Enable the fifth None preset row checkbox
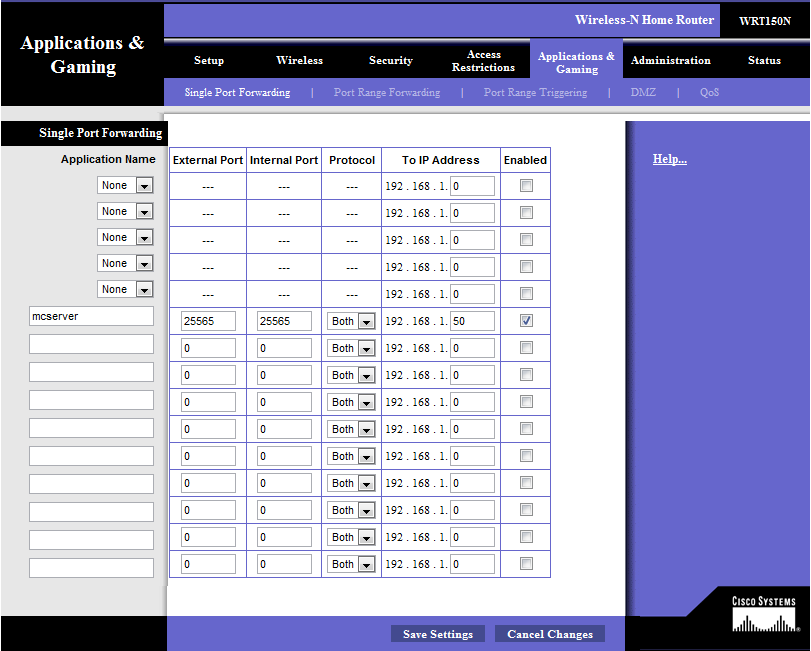 (526, 294)
